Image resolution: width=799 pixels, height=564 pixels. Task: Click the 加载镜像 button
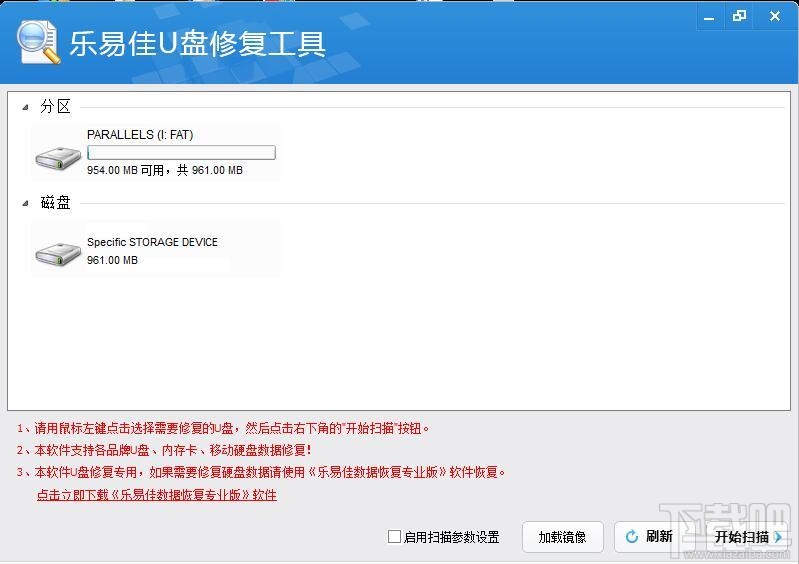[563, 537]
